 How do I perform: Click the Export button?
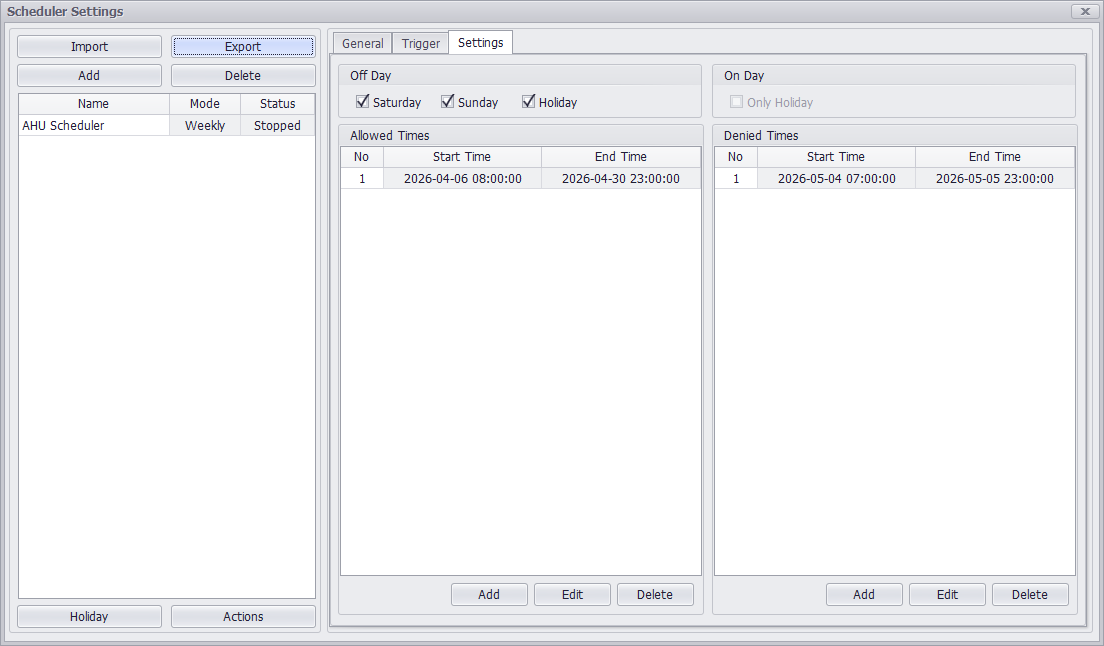point(243,47)
